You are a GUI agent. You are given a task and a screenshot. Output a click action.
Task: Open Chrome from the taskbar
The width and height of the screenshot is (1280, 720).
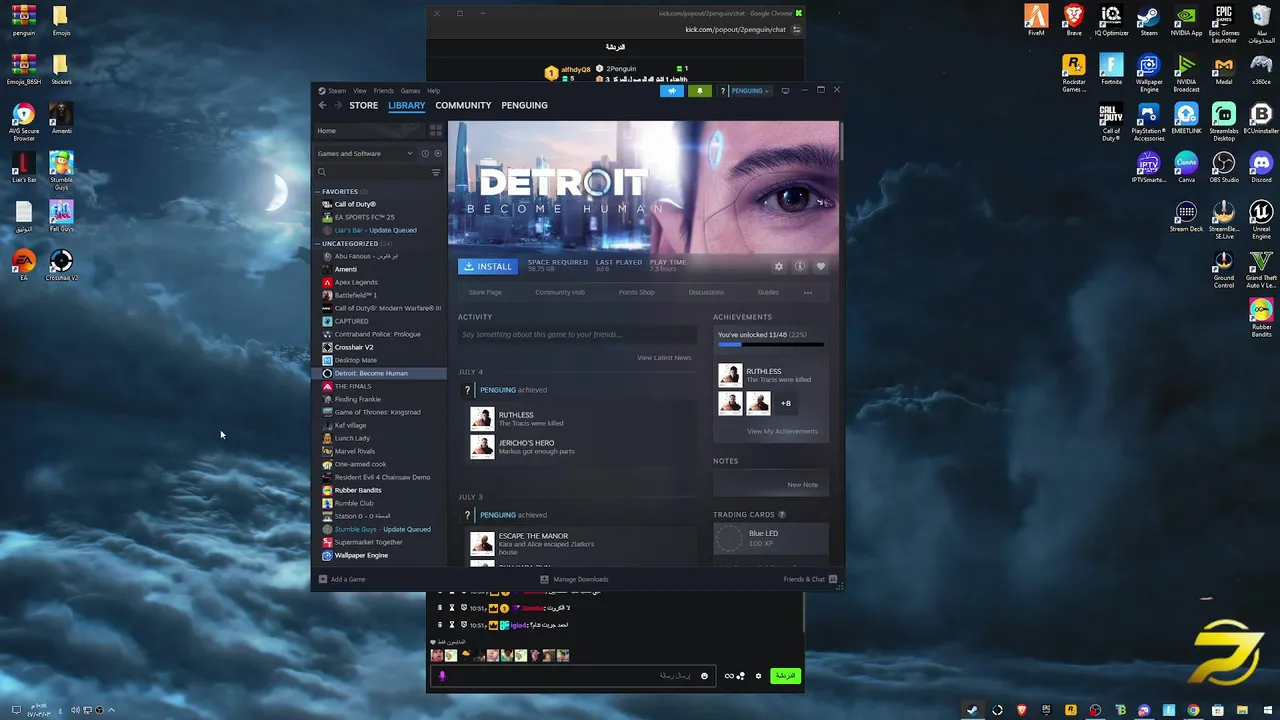click(x=1193, y=710)
